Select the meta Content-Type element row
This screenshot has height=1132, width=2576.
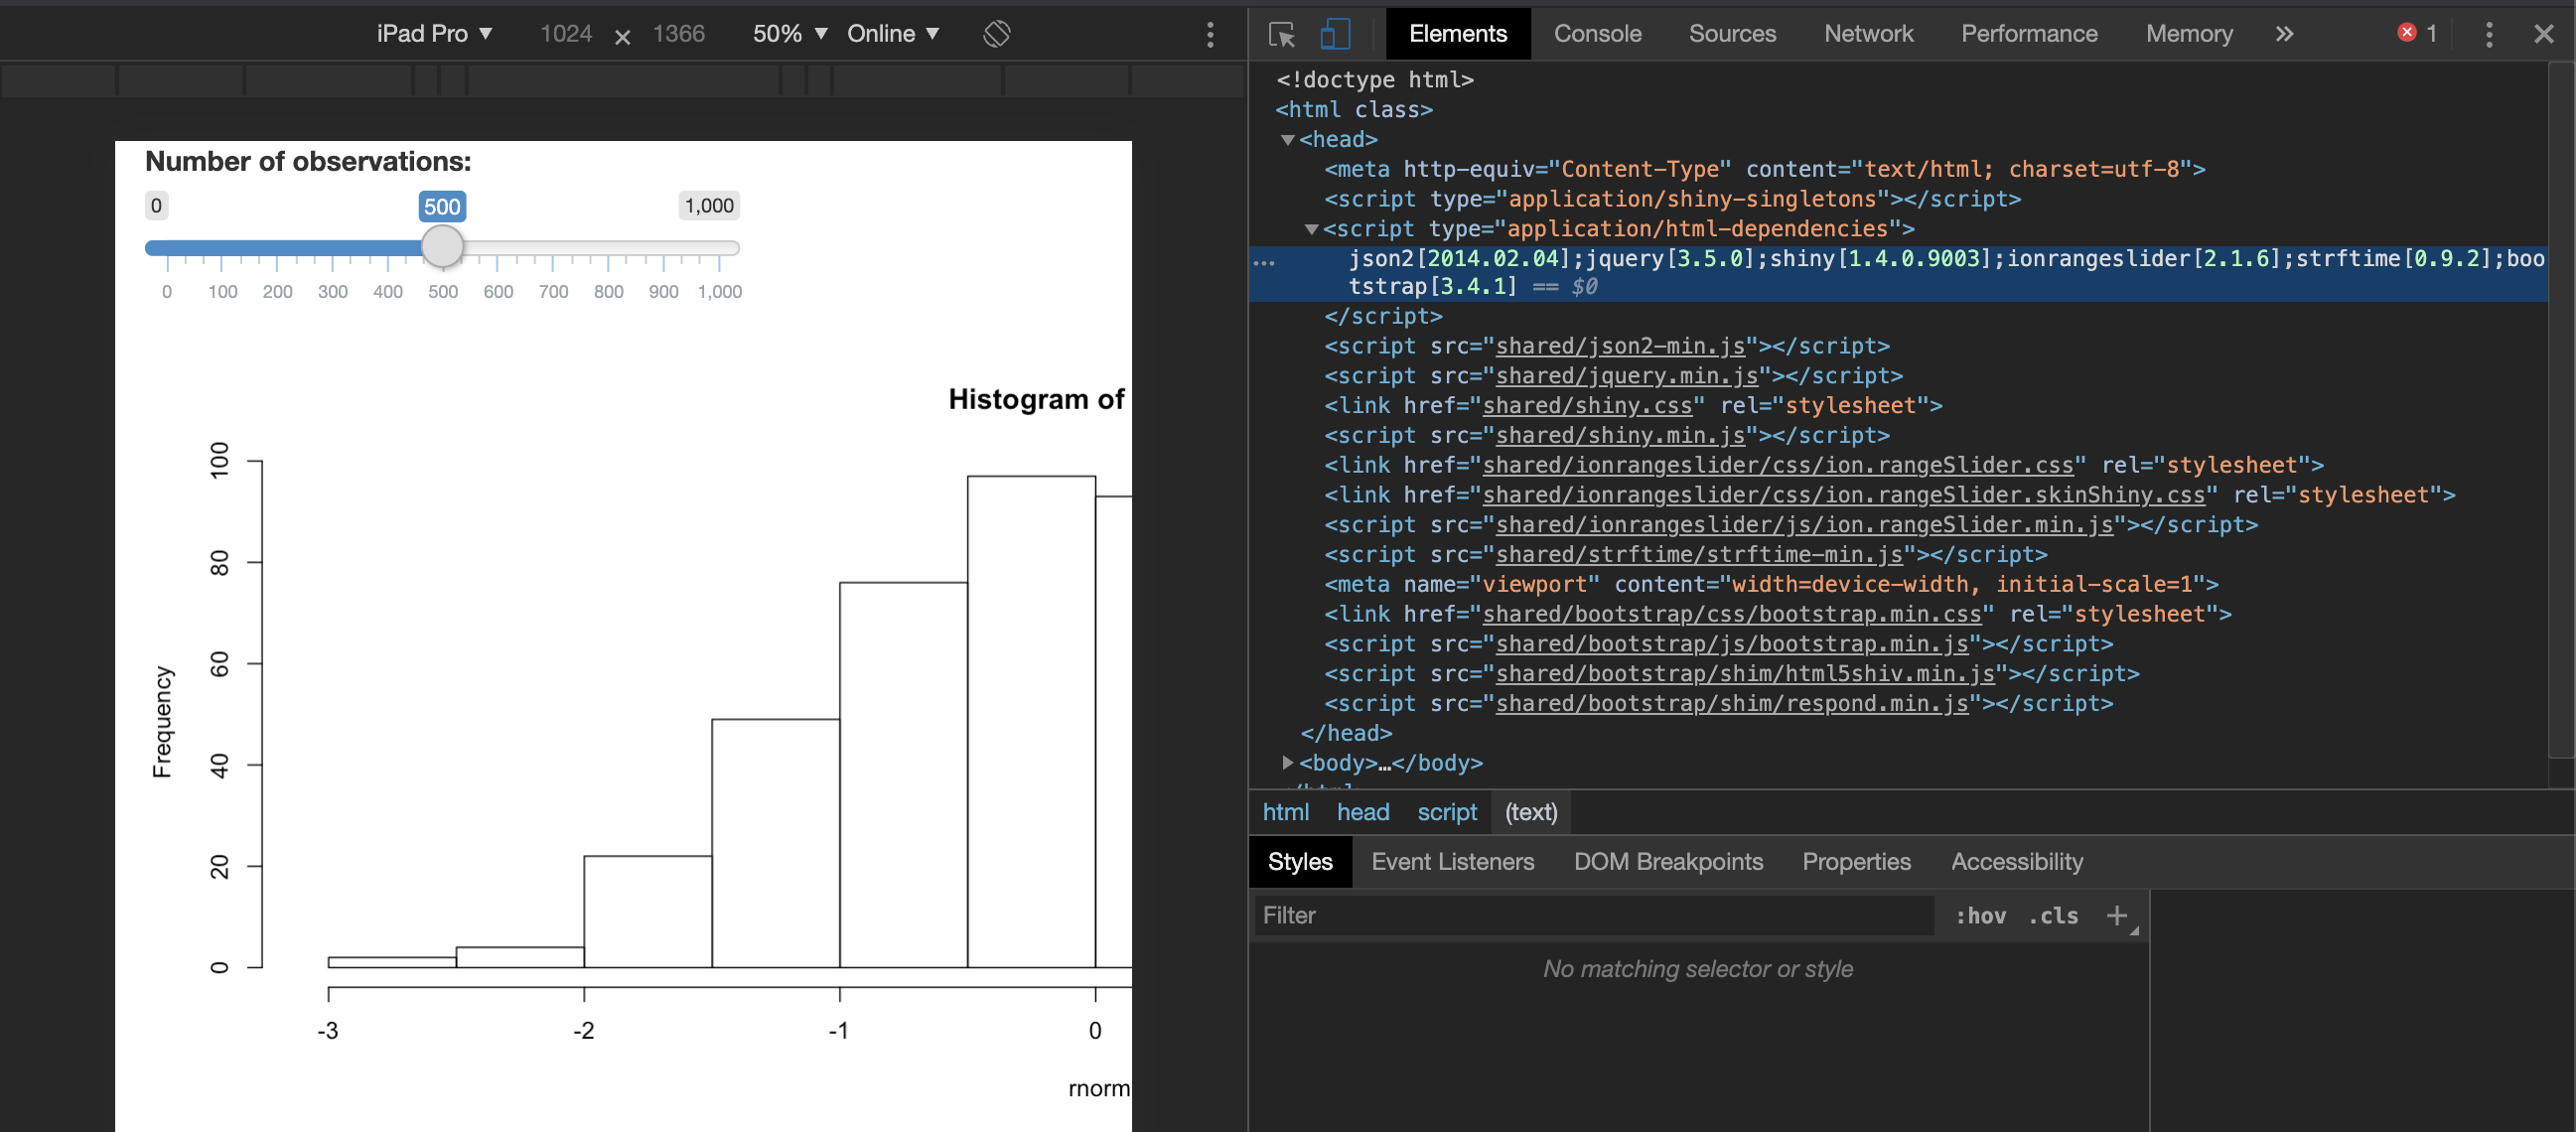[x=1764, y=169]
